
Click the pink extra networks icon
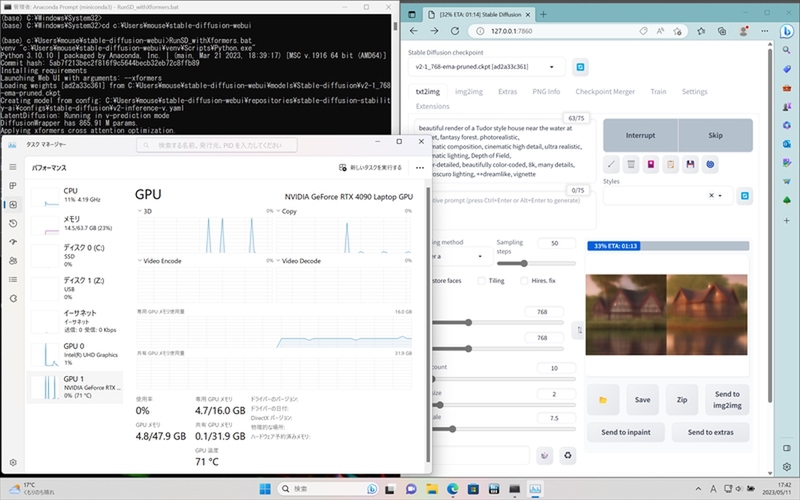tap(651, 164)
